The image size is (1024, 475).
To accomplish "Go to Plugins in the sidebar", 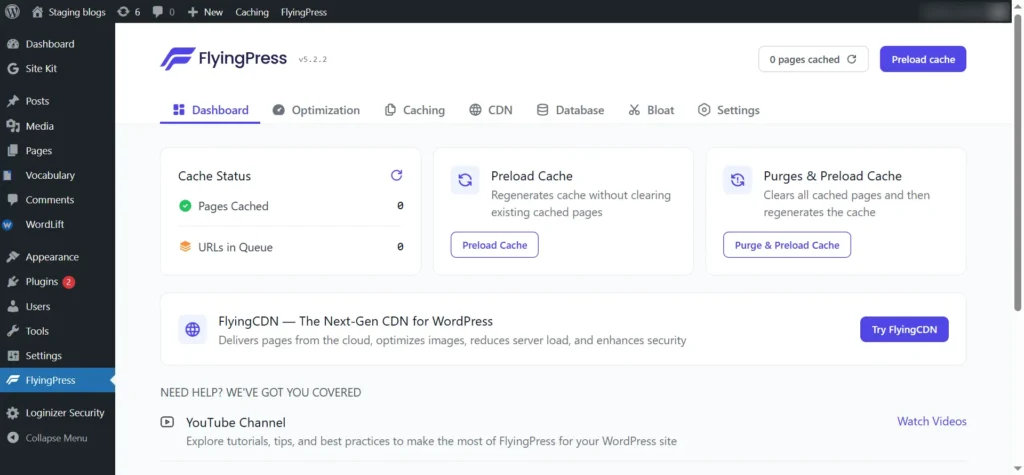I will [x=42, y=282].
